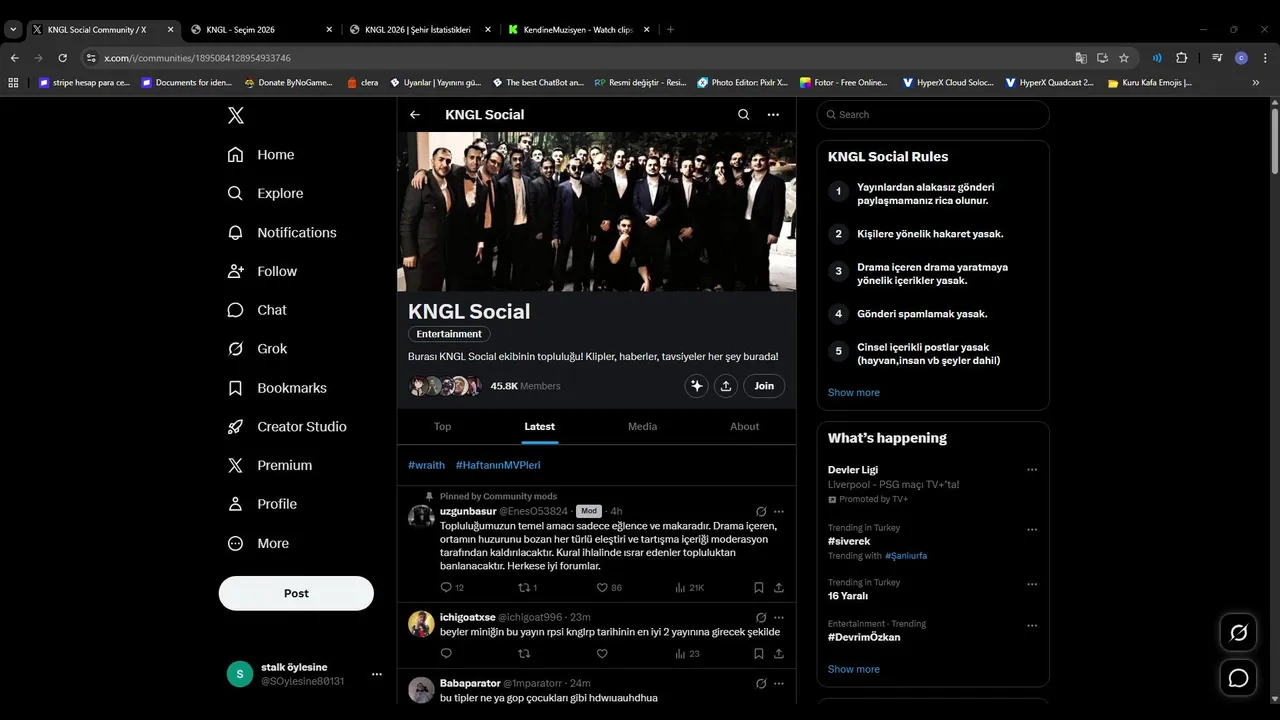Open Chrome tab search dropdown
The height and width of the screenshot is (720, 1280).
13,29
